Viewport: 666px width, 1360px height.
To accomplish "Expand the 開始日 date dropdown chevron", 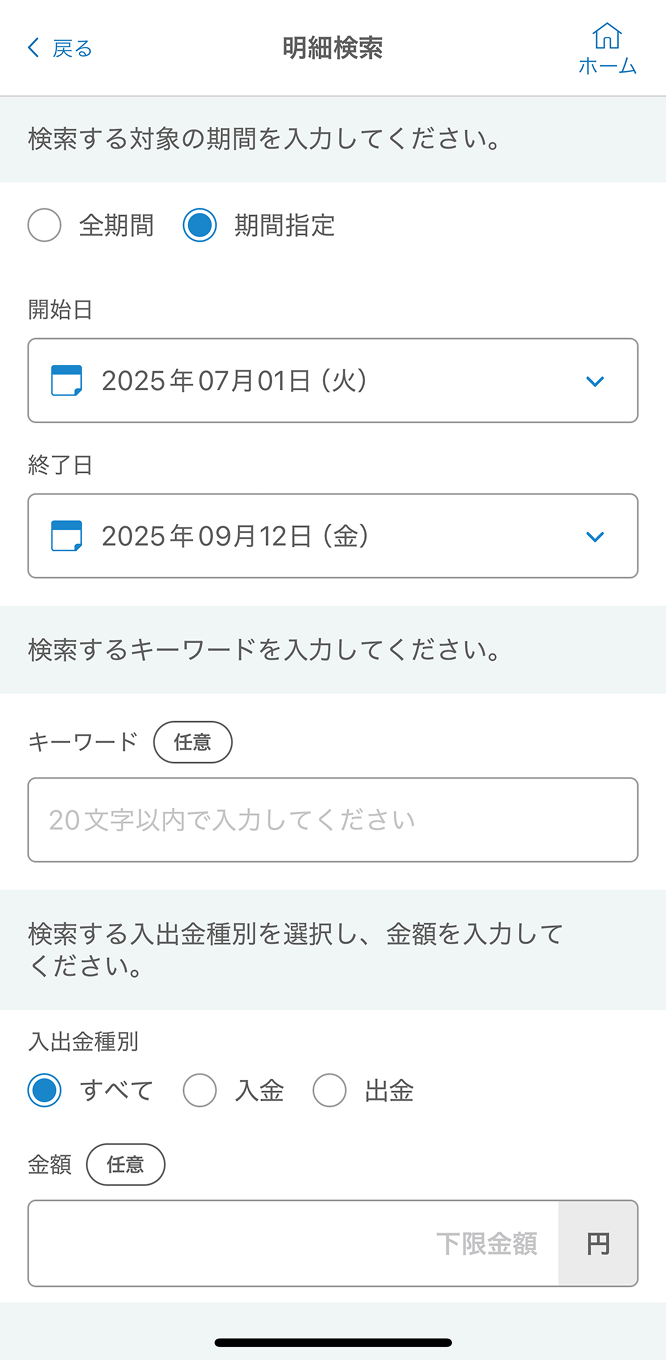I will [x=595, y=381].
